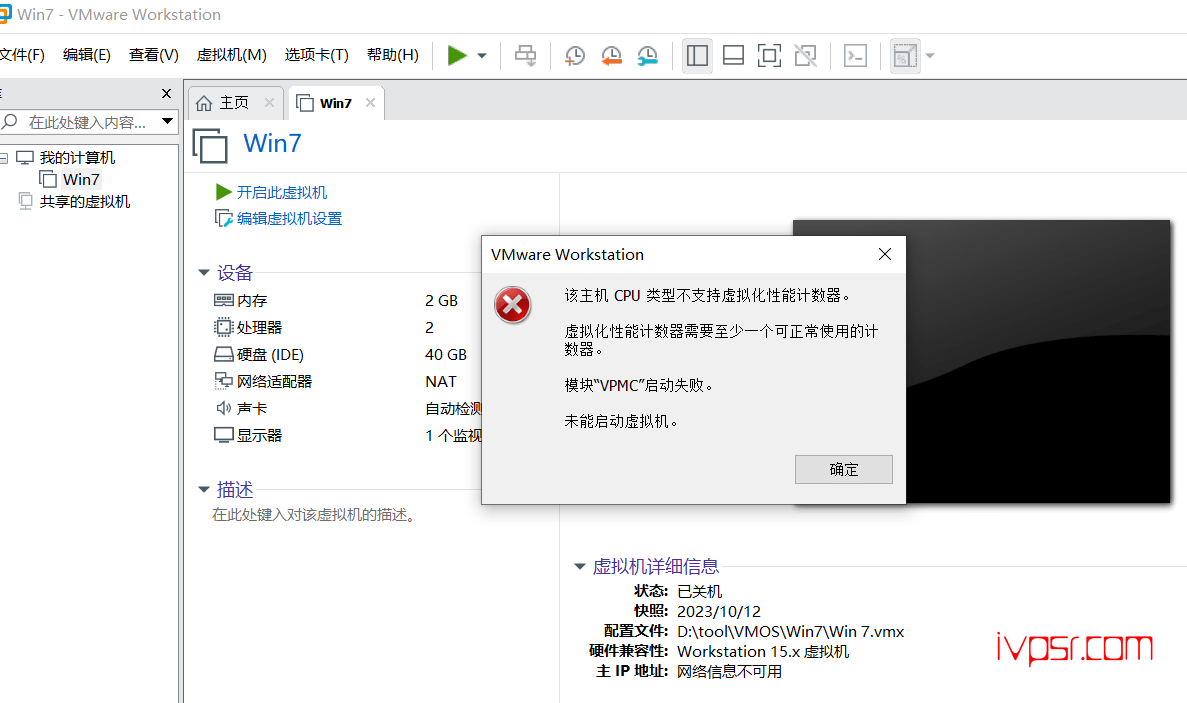This screenshot has height=703, width=1187.
Task: Click the send Ctrl+Alt+Del toolbar icon
Action: coord(525,55)
